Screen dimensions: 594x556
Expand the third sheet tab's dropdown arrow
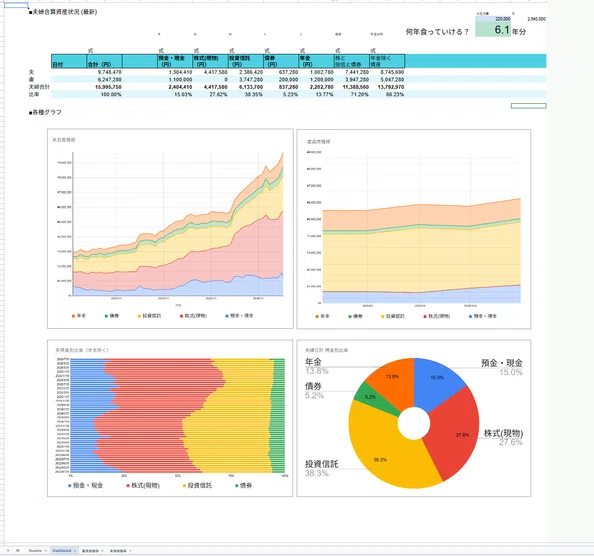click(103, 551)
